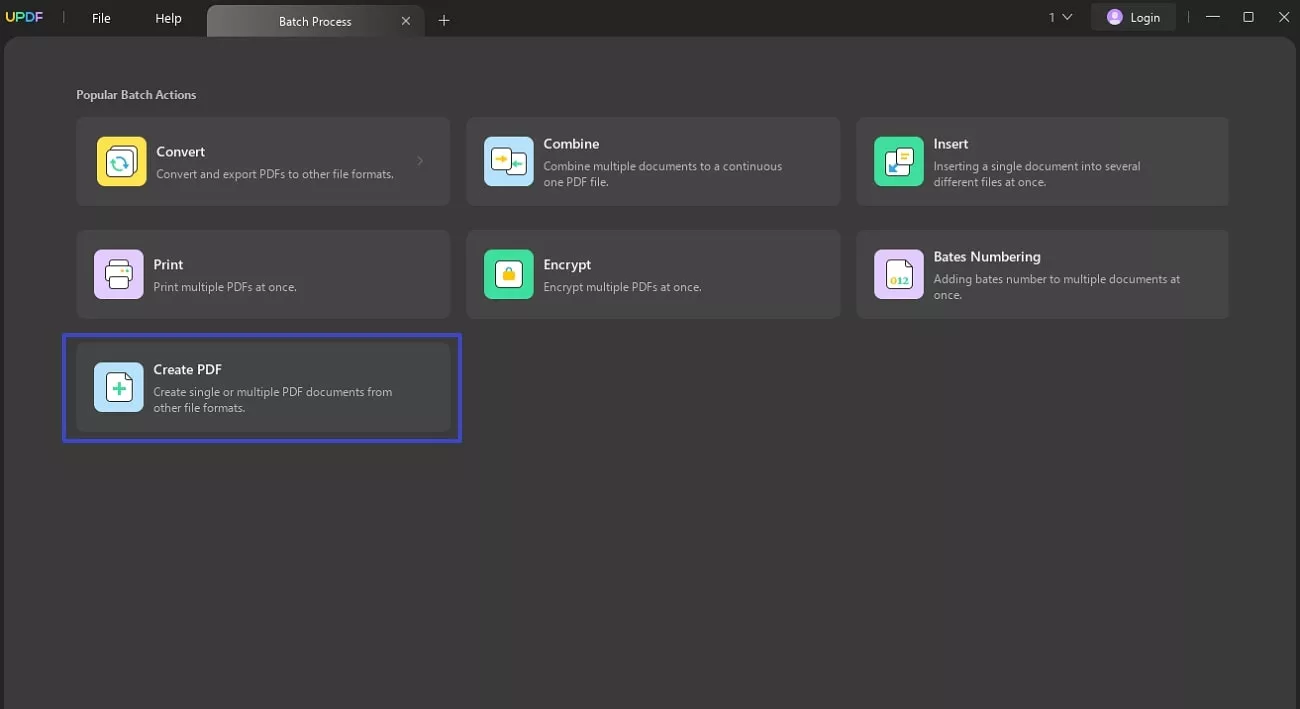Image resolution: width=1300 pixels, height=709 pixels.
Task: Click the Bates Numbering card title
Action: pyautogui.click(x=986, y=257)
